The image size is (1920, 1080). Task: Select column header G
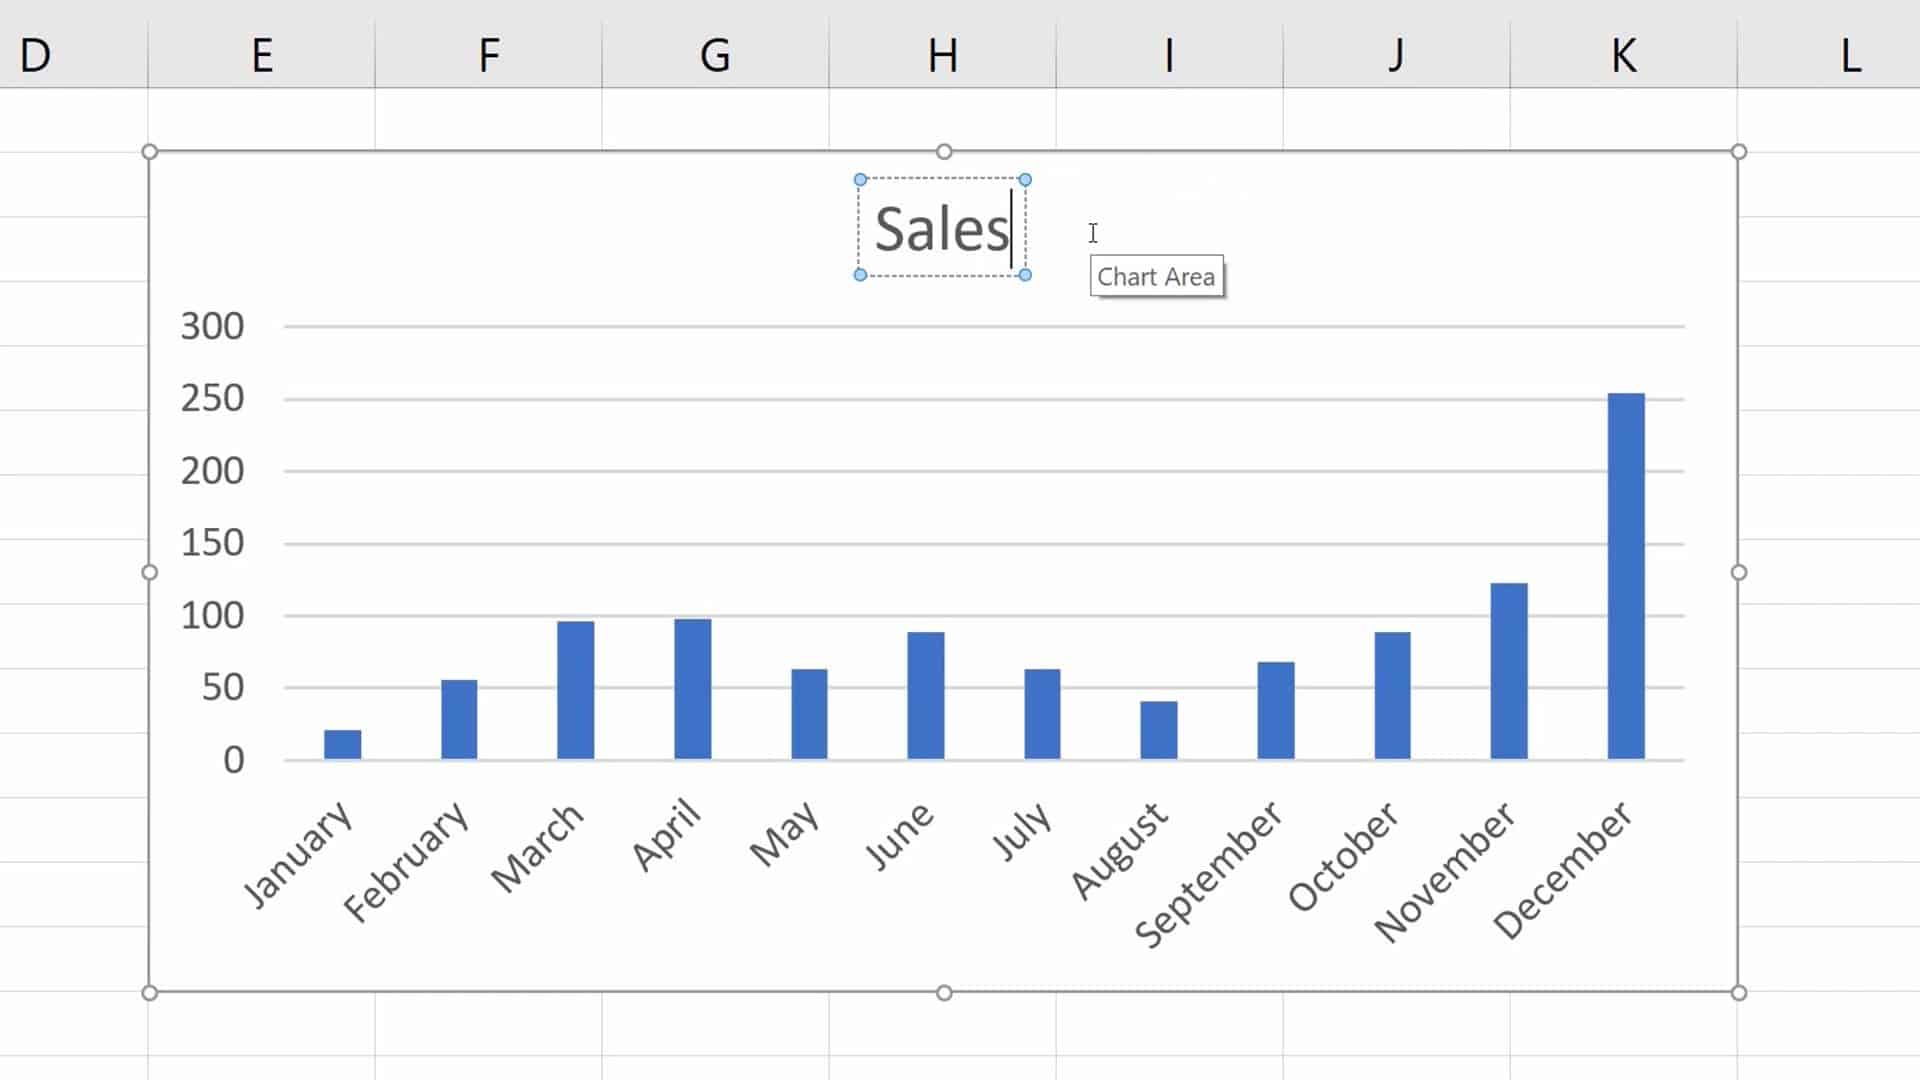[715, 54]
